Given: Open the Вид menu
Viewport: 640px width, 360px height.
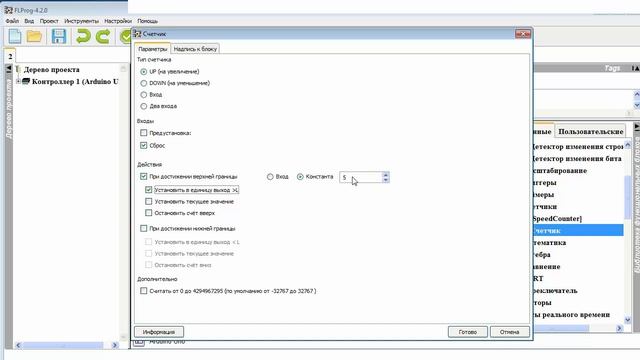Looking at the screenshot, I should point(29,21).
